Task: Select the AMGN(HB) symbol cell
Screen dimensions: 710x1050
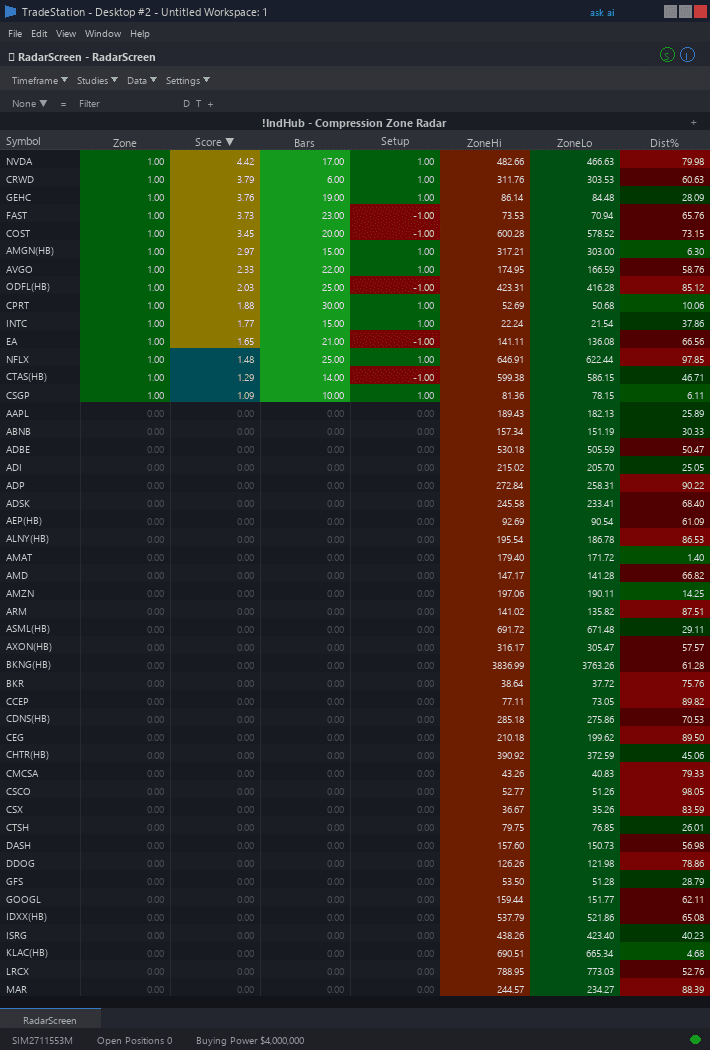Action: coord(40,250)
